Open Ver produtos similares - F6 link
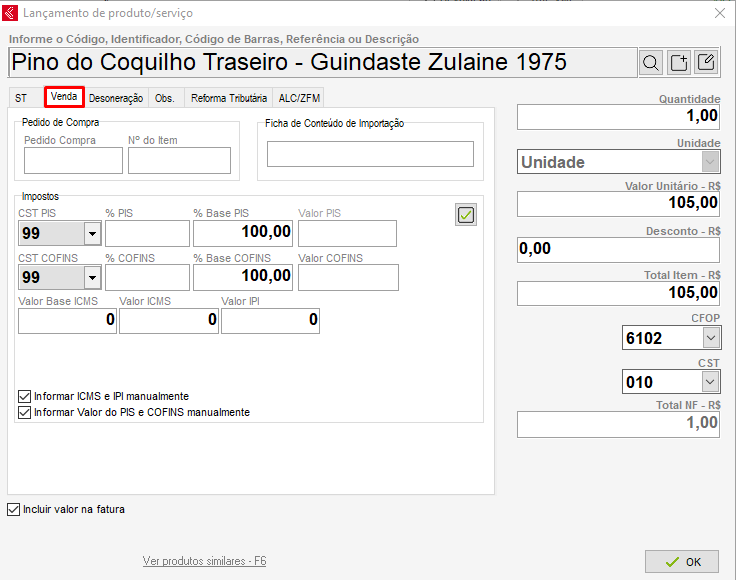736x580 pixels. 204,561
